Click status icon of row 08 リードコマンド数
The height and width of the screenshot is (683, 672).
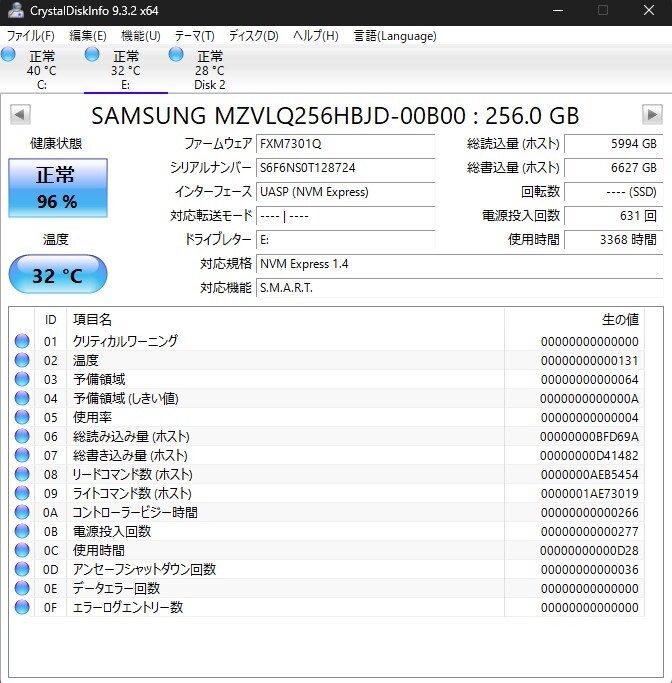pyautogui.click(x=22, y=474)
